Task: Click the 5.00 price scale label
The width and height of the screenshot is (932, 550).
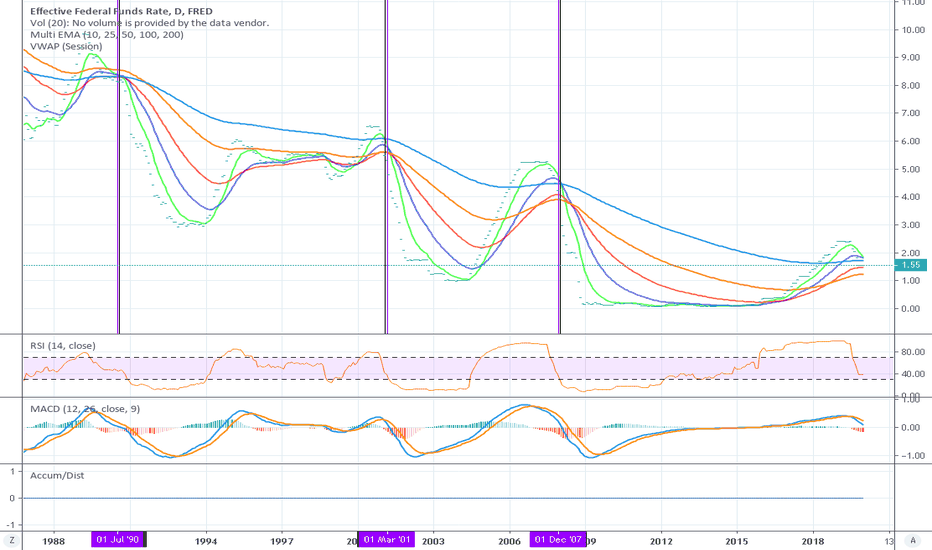Action: (911, 169)
